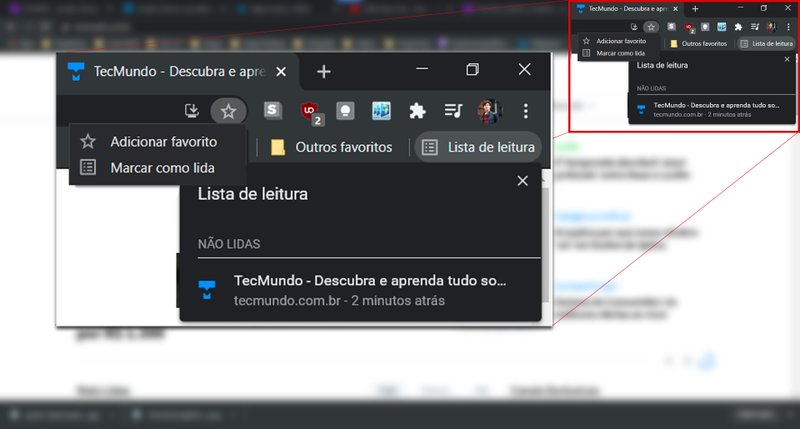800x429 pixels.
Task: Open TecMundo reading entry in small top-right window
Action: coord(712,110)
